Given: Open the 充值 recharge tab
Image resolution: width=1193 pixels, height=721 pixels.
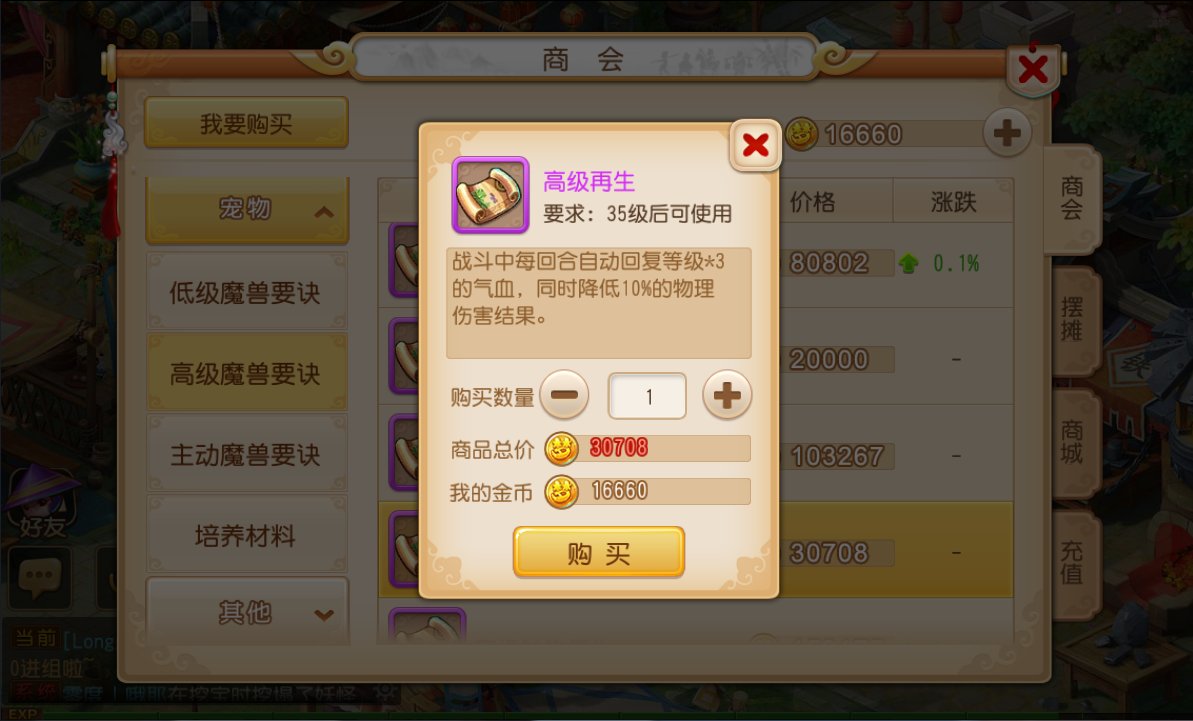Looking at the screenshot, I should 1073,563.
